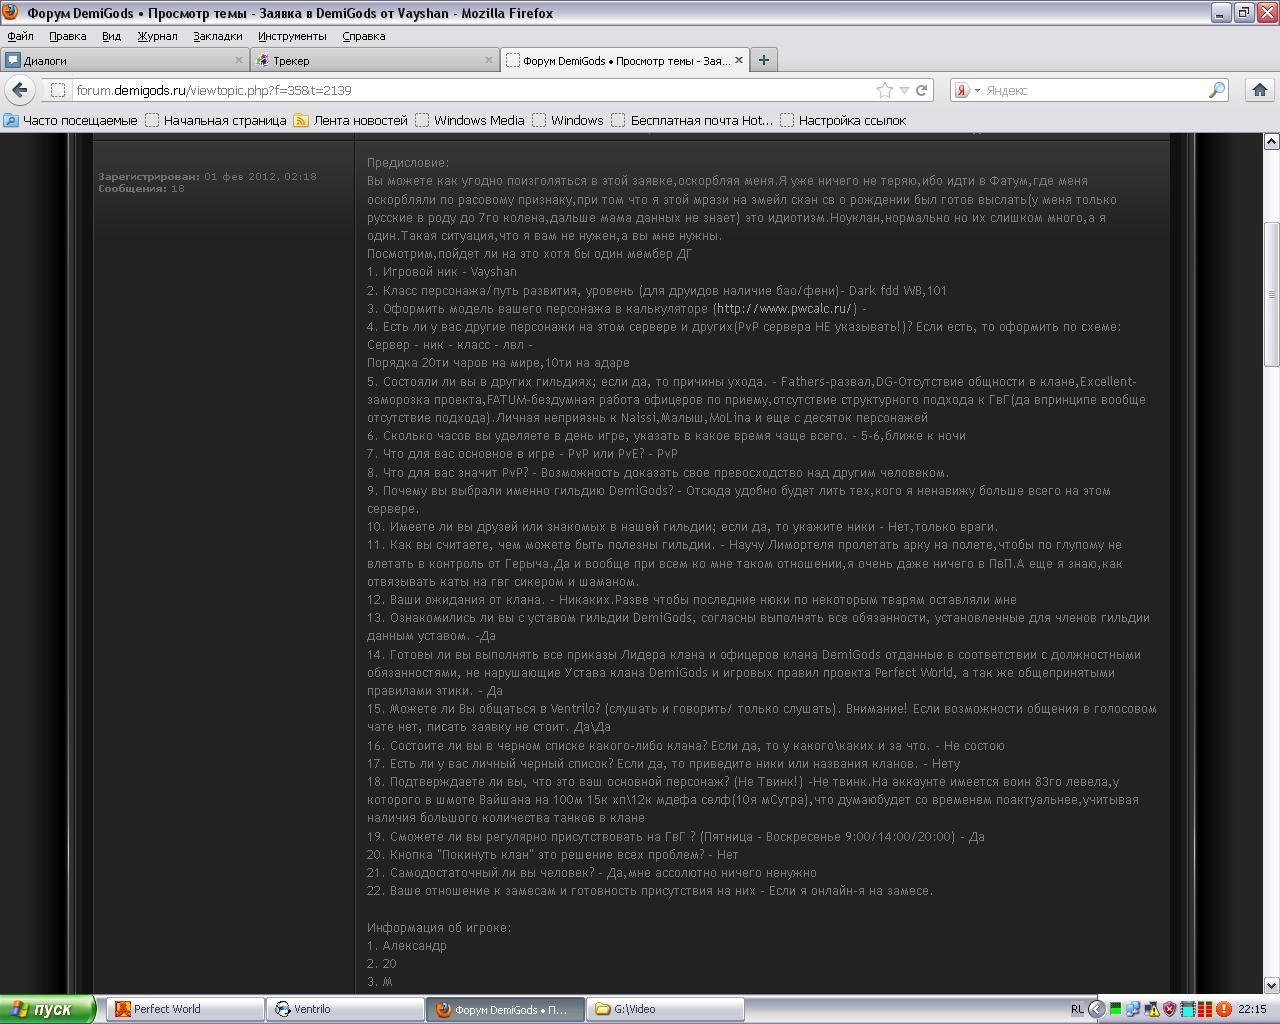Open the Yandex search engine dropdown
The height and width of the screenshot is (1024, 1280).
pyautogui.click(x=966, y=90)
